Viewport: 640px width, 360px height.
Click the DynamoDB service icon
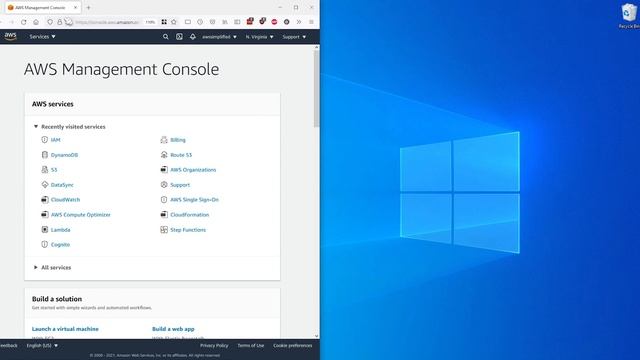(44, 155)
